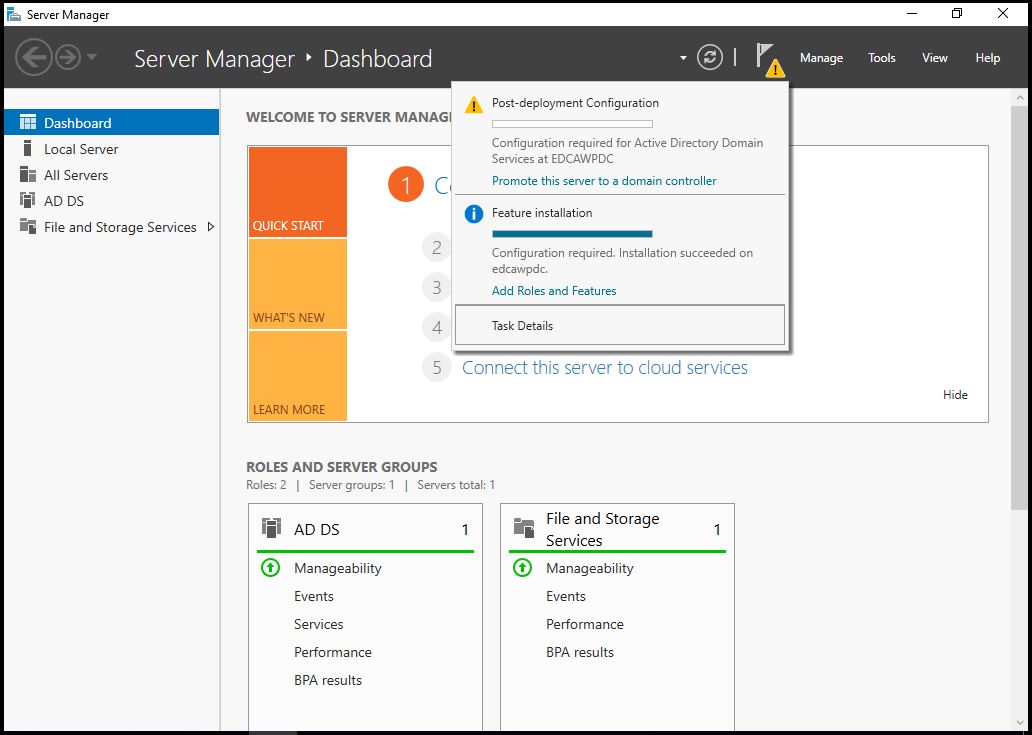Click the File and Storage Services sidebar icon
Viewport: 1032px width, 735px height.
28,227
